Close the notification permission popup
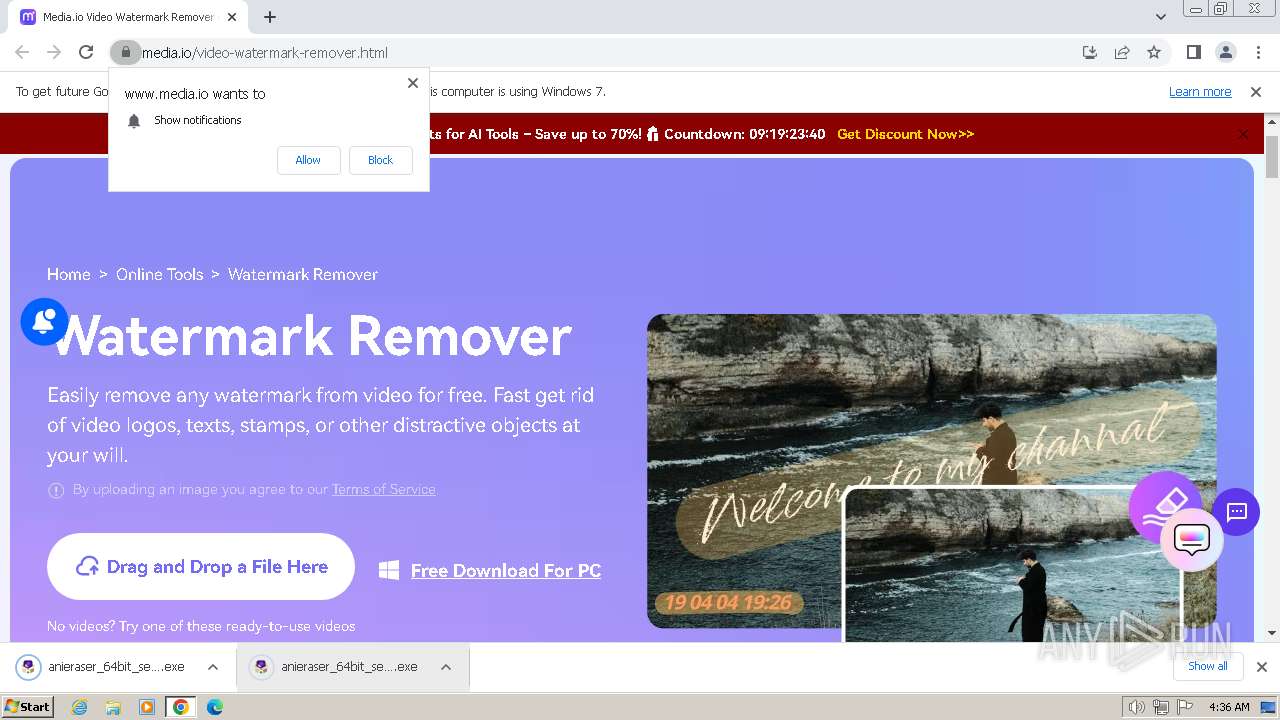1280x720 pixels. (x=413, y=83)
